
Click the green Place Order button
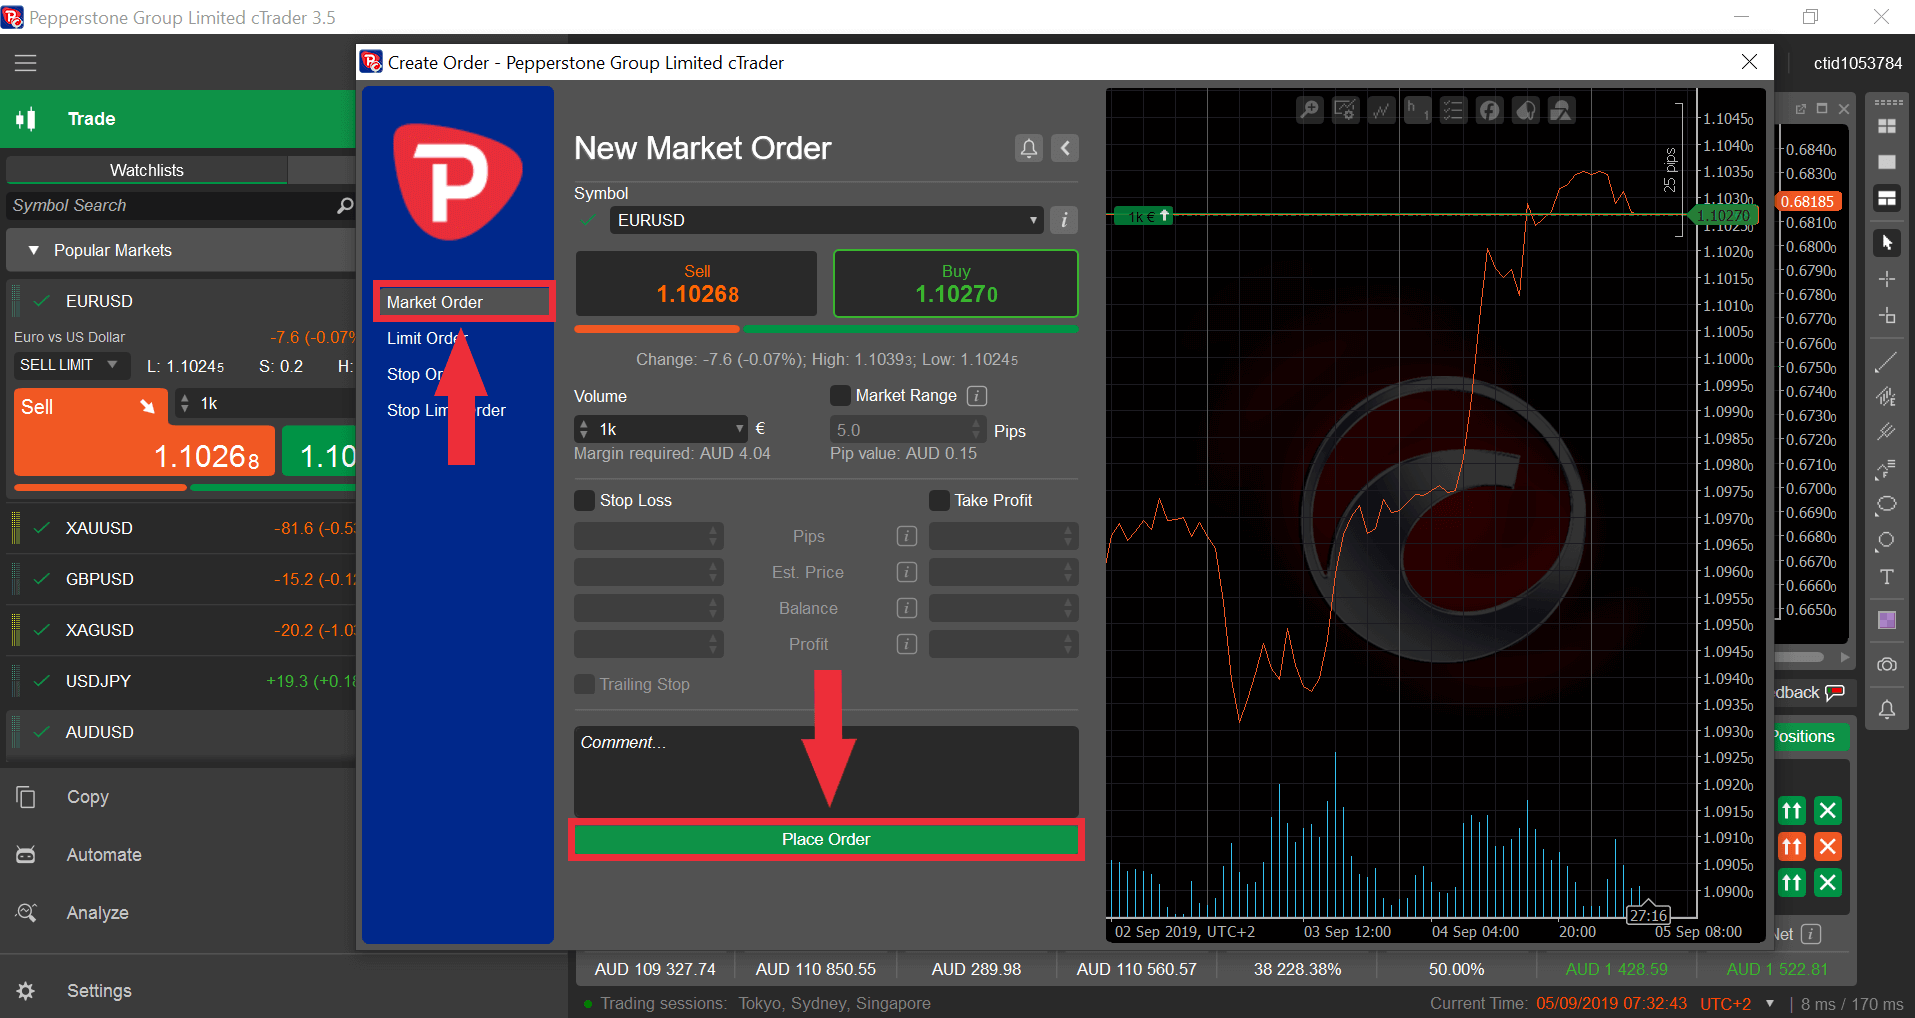click(826, 839)
